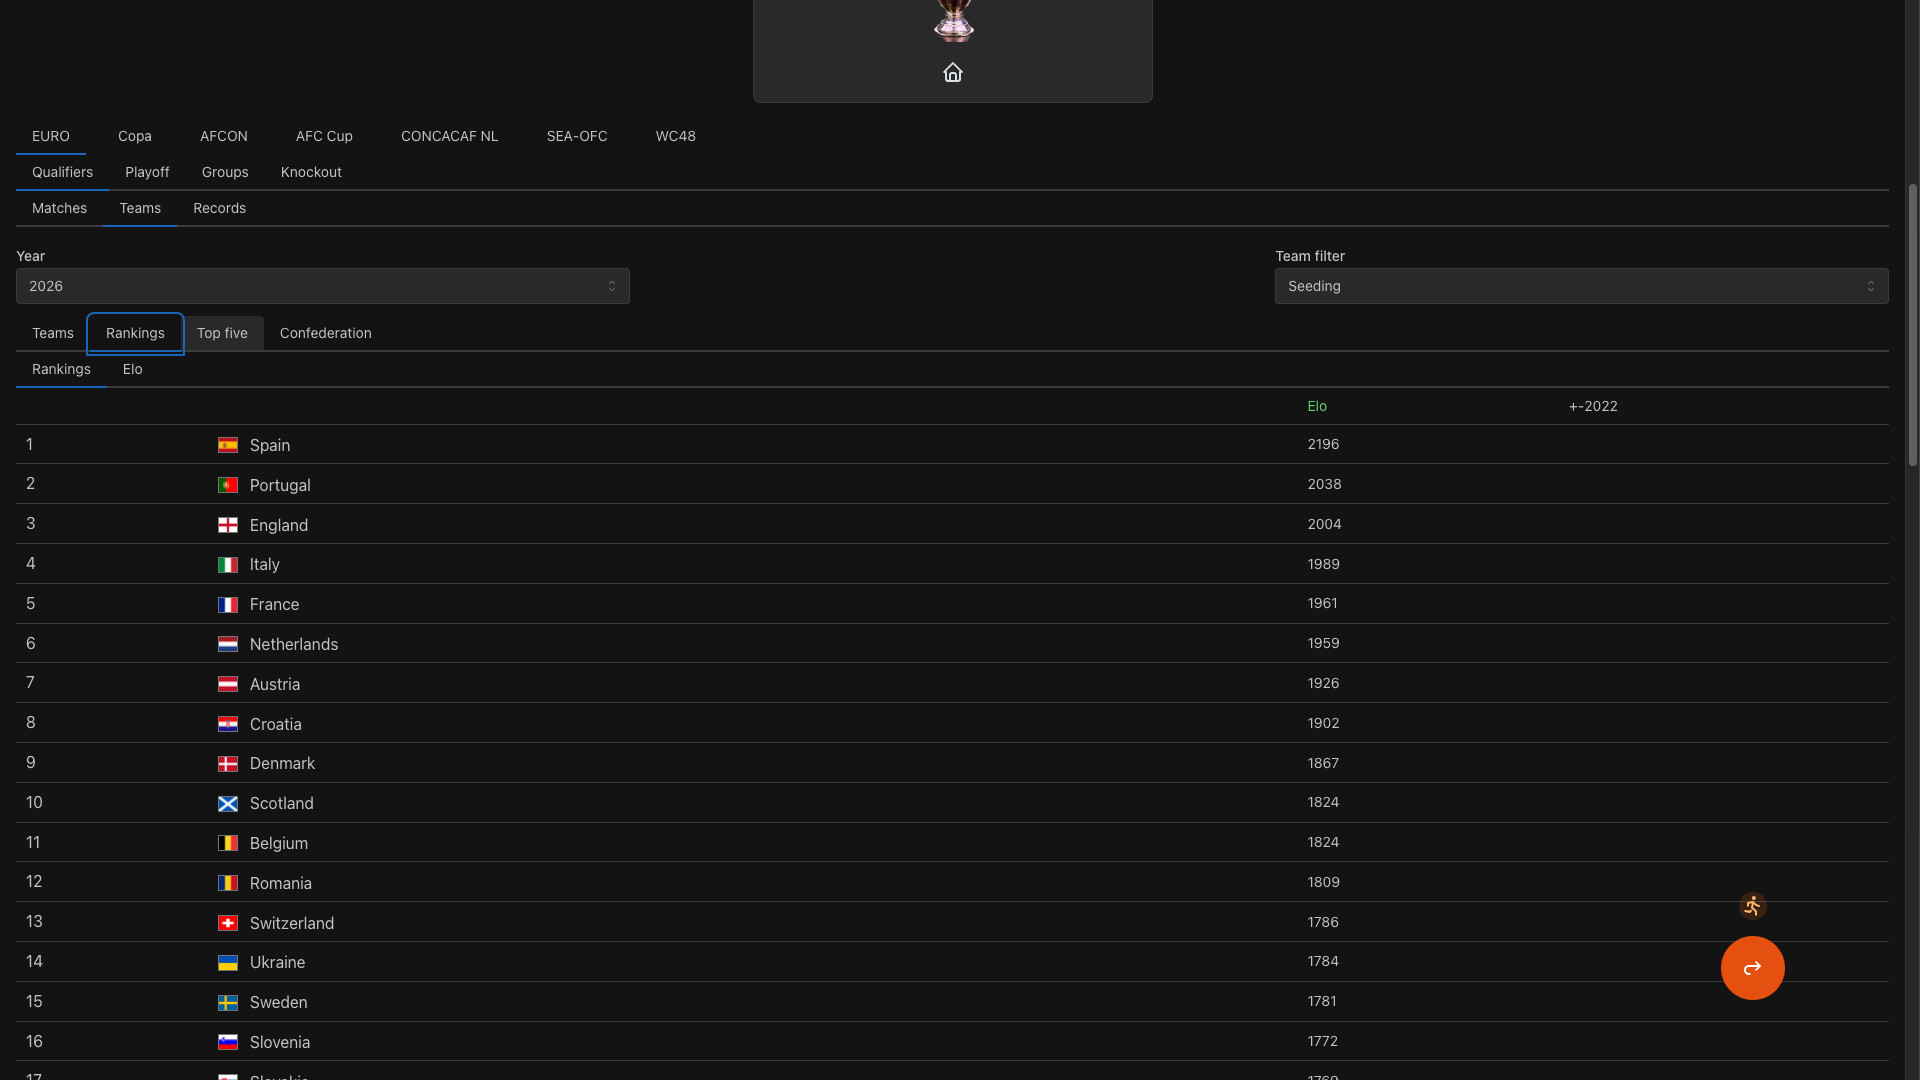Image resolution: width=1920 pixels, height=1080 pixels.
Task: Click the Denmark flag icon
Action: tap(228, 763)
